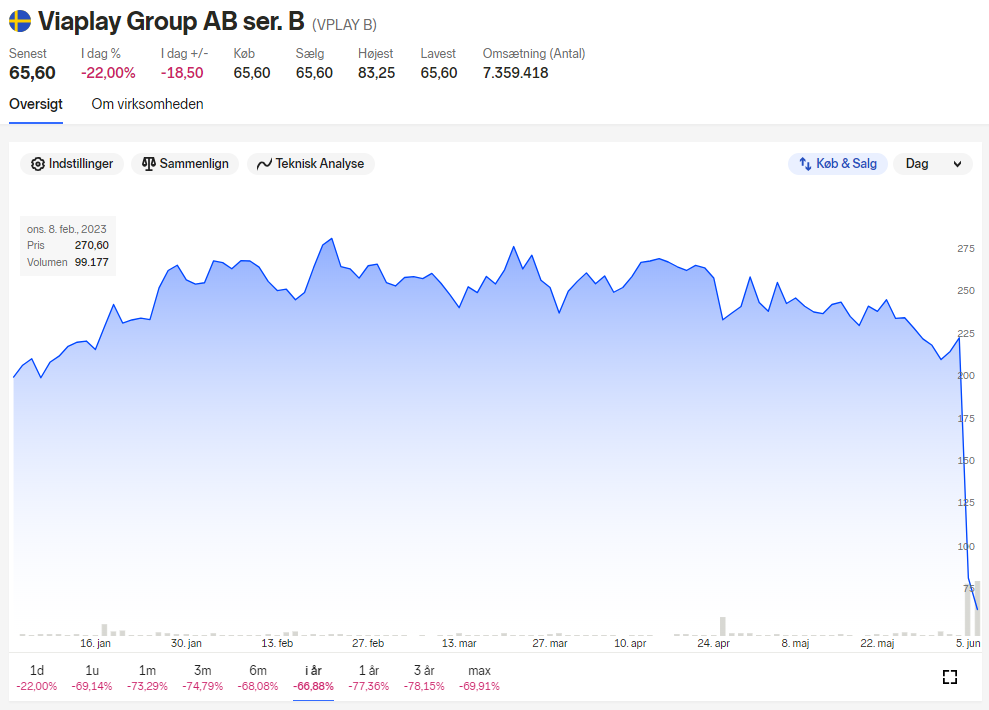
Task: Click the I dag +/- value -18,50
Action: [182, 73]
